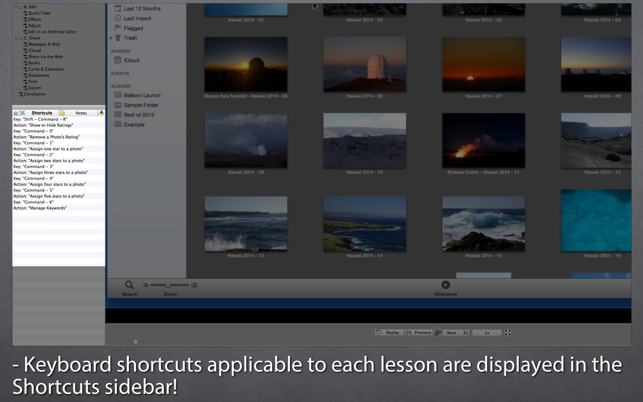The height and width of the screenshot is (402, 643).
Task: Click the Search magnifier icon
Action: point(129,285)
